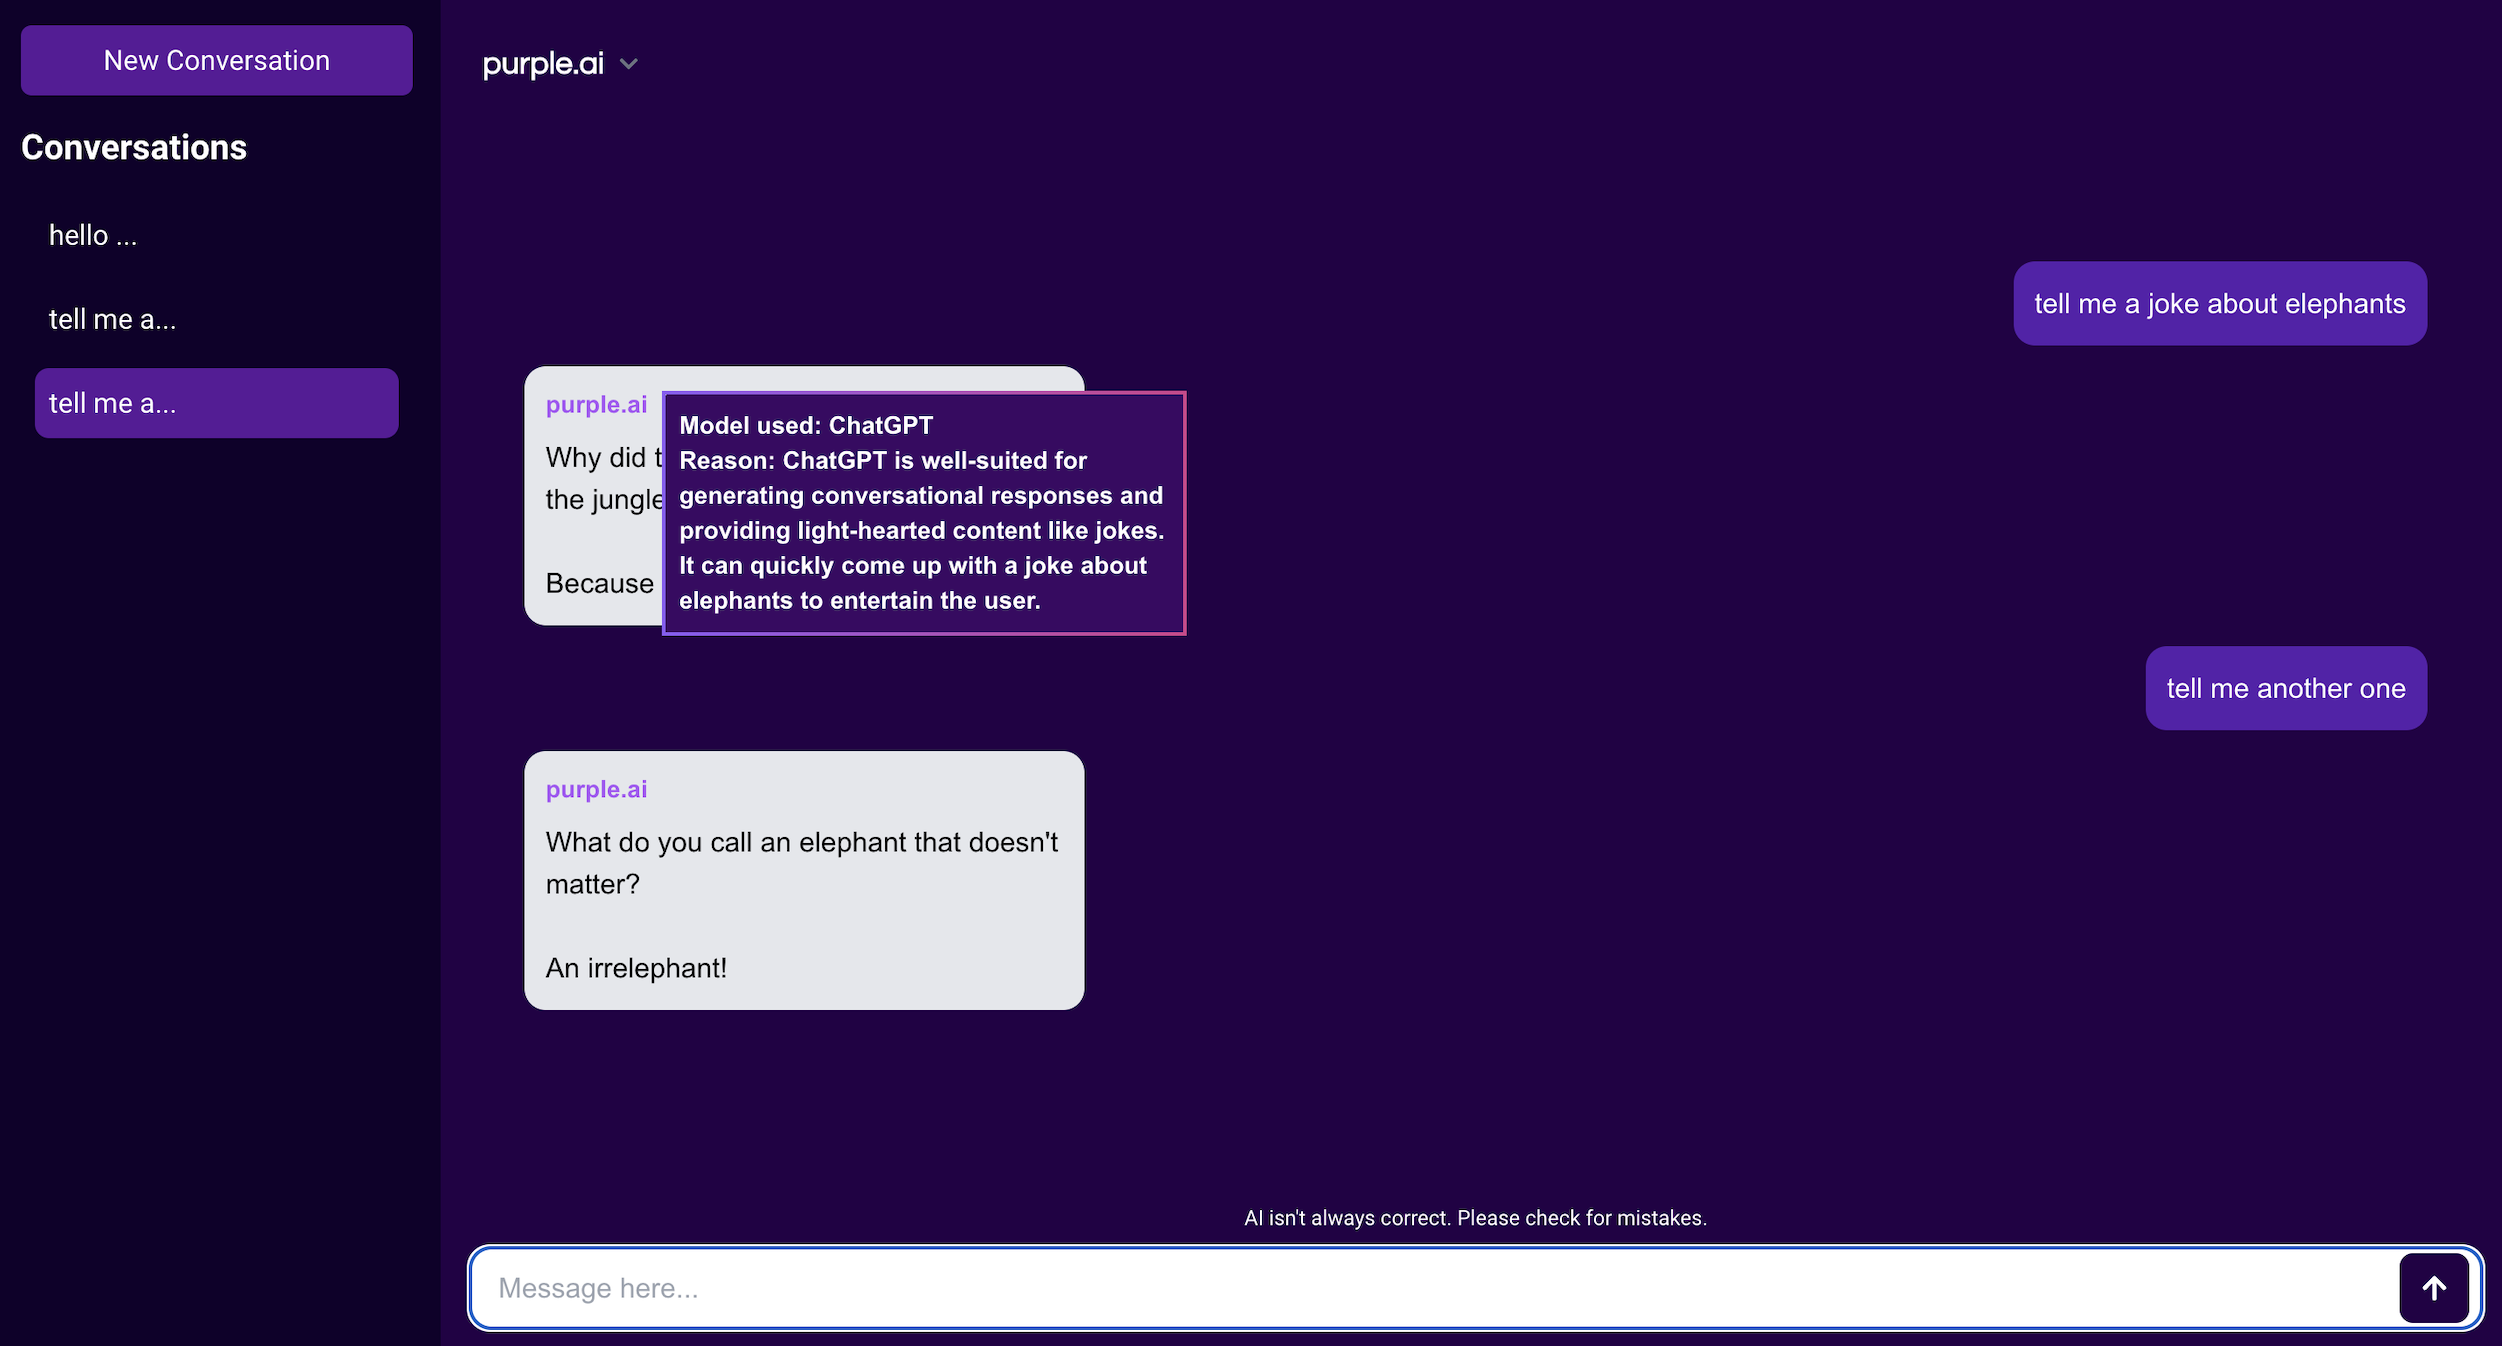Viewport: 2502px width, 1346px height.
Task: Click purple.ai label above irrelephant joke
Action: point(596,789)
